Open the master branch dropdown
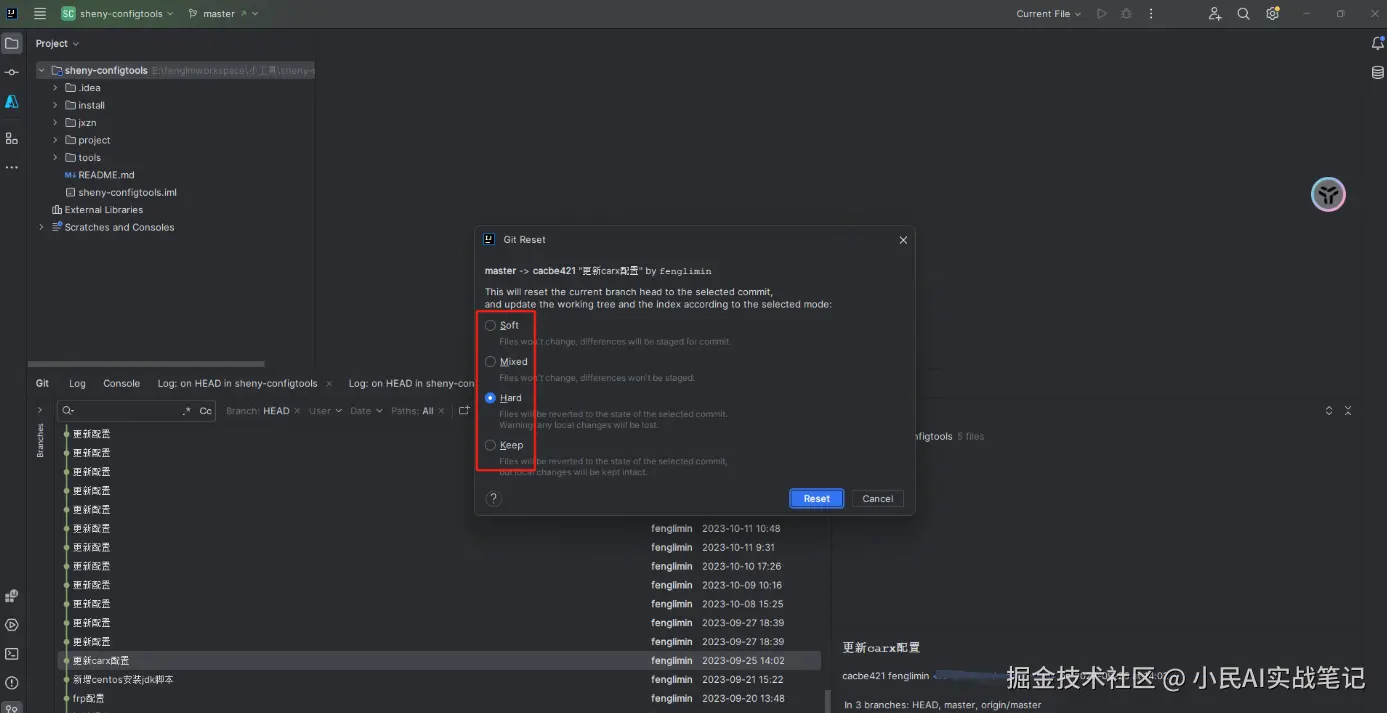This screenshot has height=713, width=1387. (x=223, y=14)
